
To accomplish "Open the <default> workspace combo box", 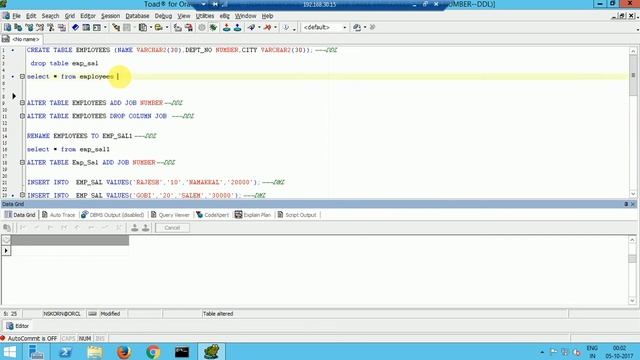I will click(x=324, y=27).
